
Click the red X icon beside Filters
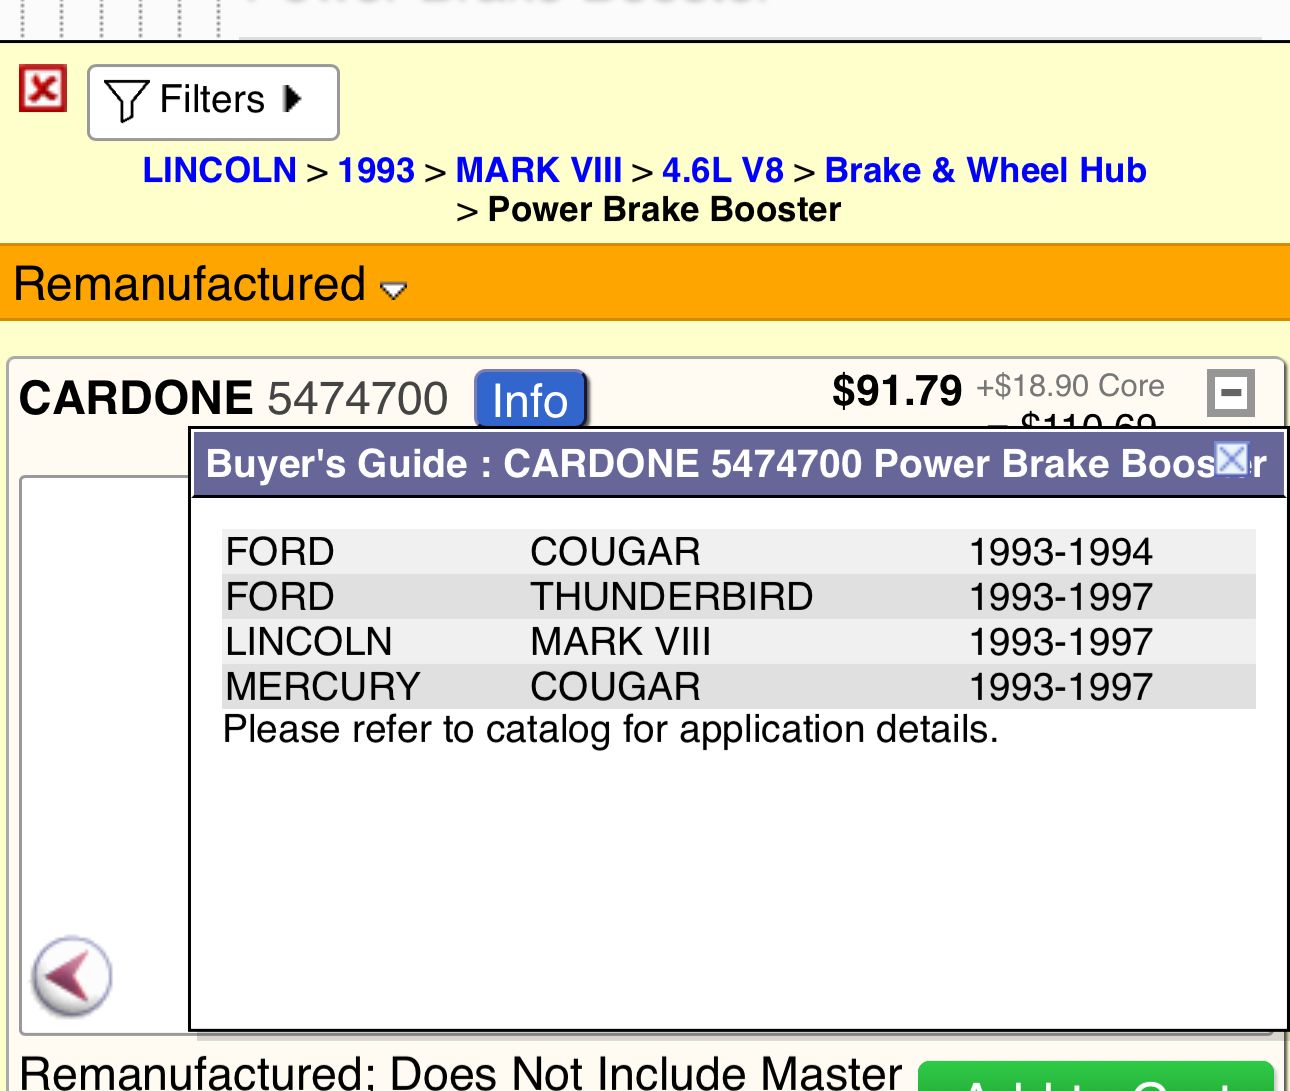pyautogui.click(x=43, y=90)
